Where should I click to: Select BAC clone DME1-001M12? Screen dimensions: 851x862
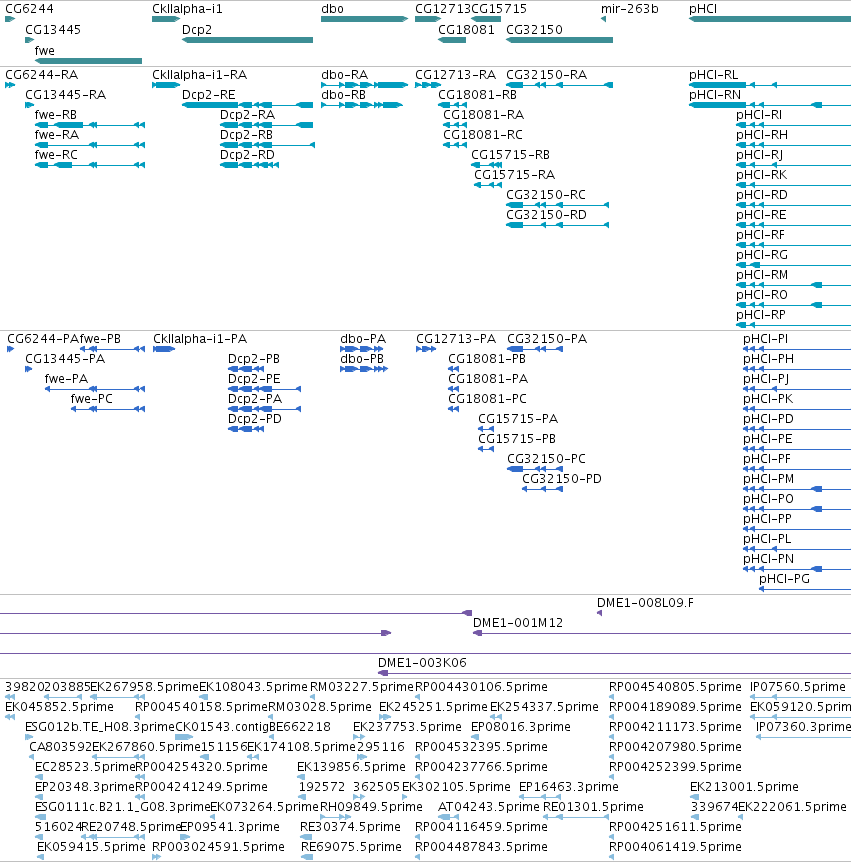pos(662,633)
